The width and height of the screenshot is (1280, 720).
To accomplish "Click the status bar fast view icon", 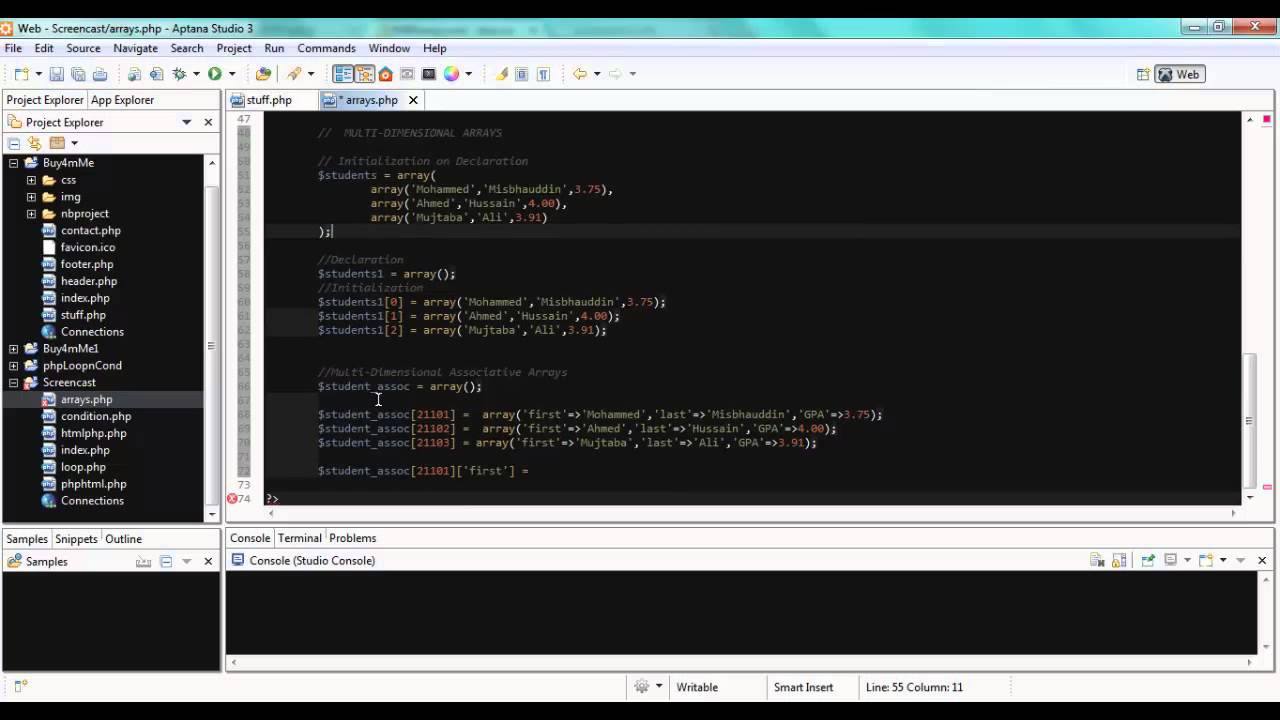I will click(21, 686).
